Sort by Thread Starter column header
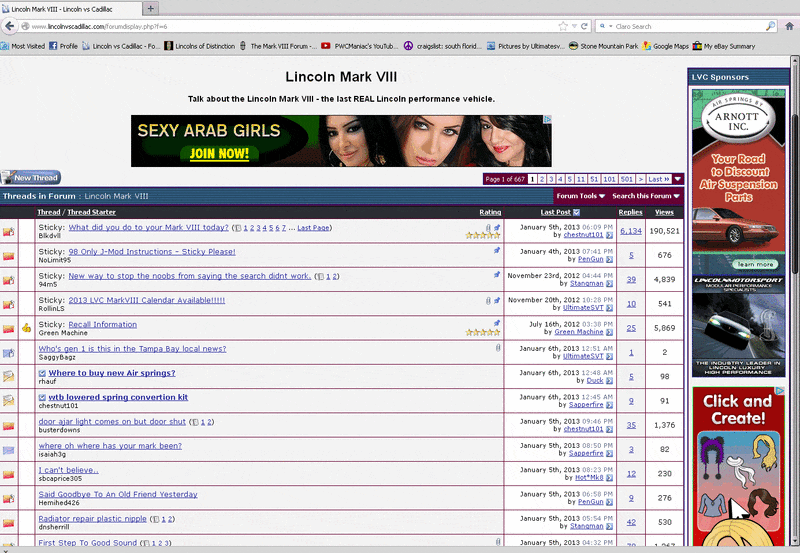Viewport: 800px width, 553px height. point(91,212)
